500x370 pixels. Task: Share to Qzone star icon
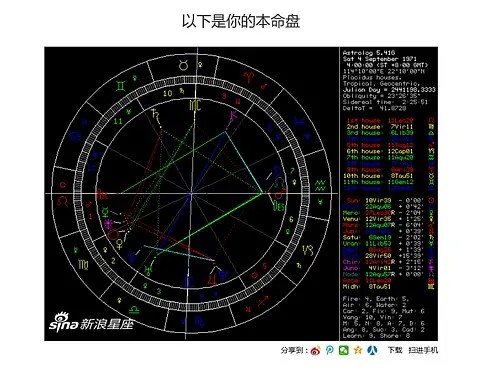pyautogui.click(x=358, y=350)
